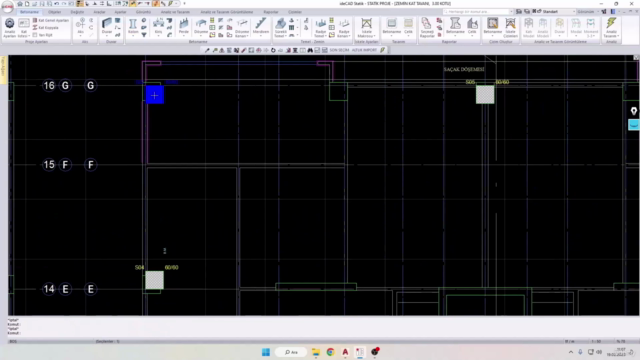Click the circular refresh icon in the drawing toolbar
The height and width of the screenshot is (360, 640).
(273, 50)
